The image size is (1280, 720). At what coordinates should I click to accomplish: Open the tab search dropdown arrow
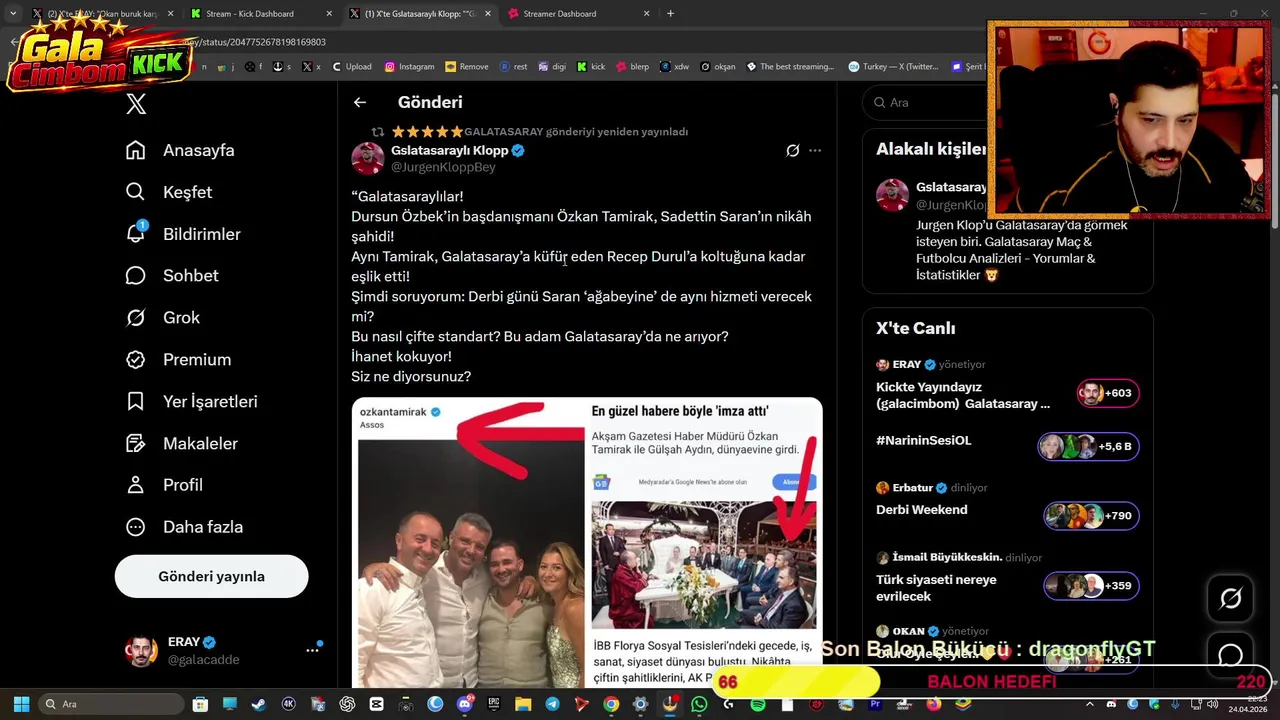(12, 14)
